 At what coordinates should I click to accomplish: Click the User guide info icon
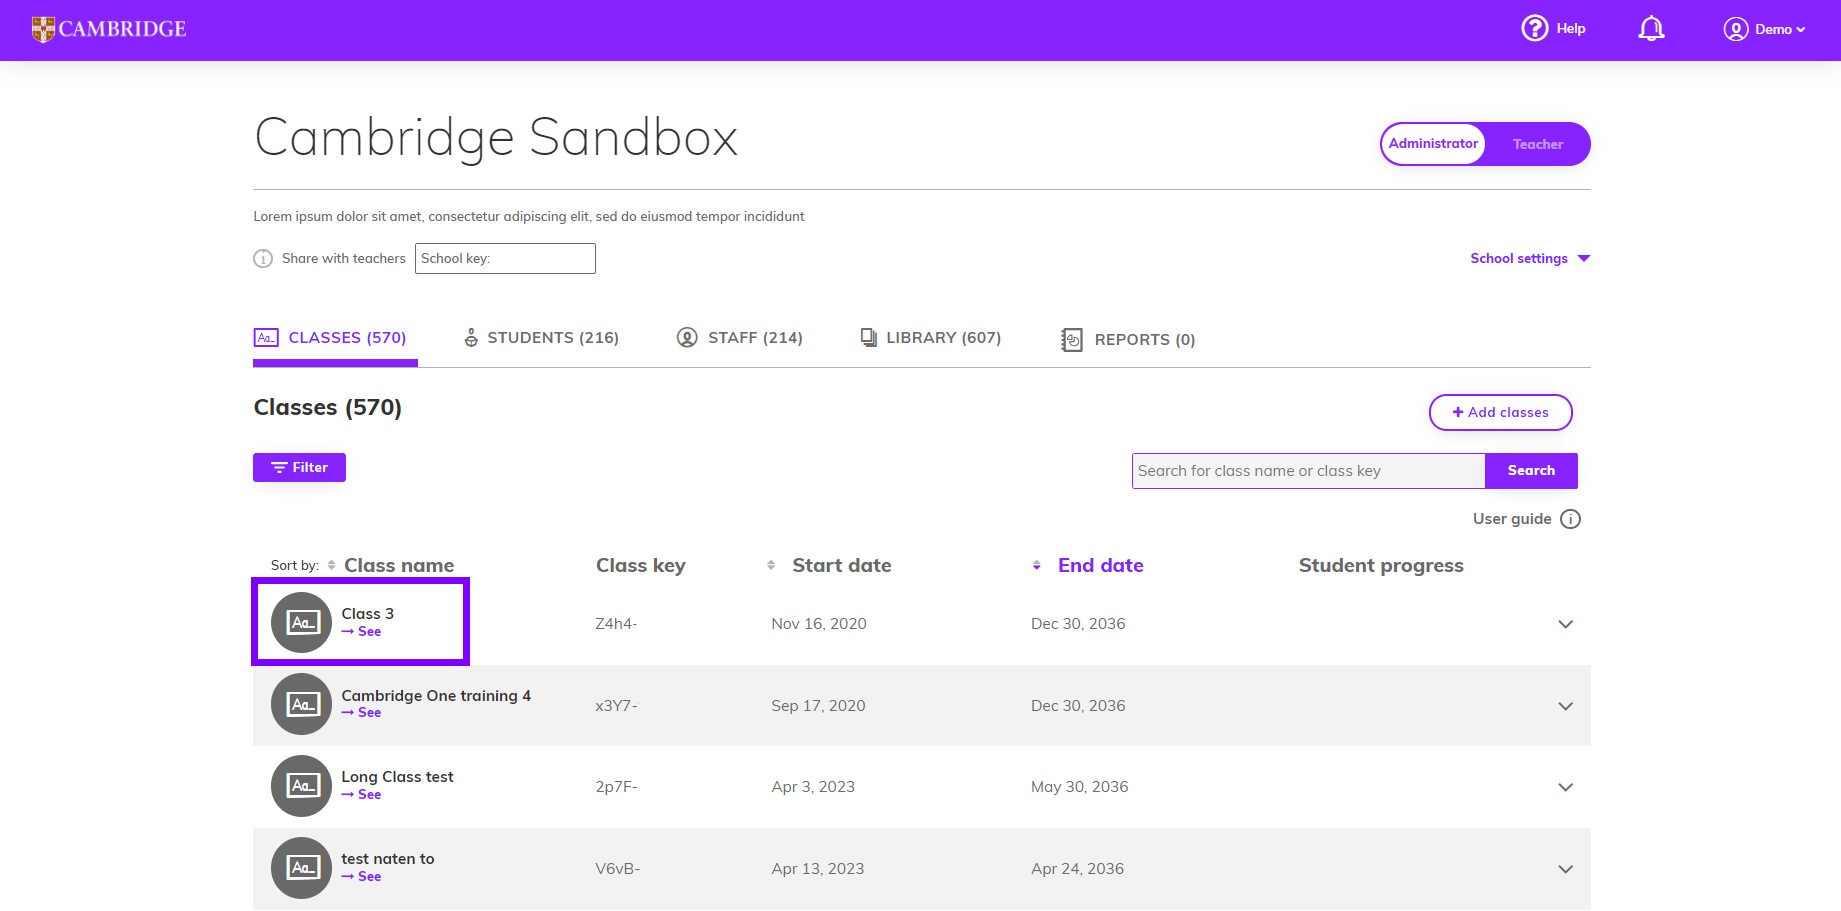1570,519
